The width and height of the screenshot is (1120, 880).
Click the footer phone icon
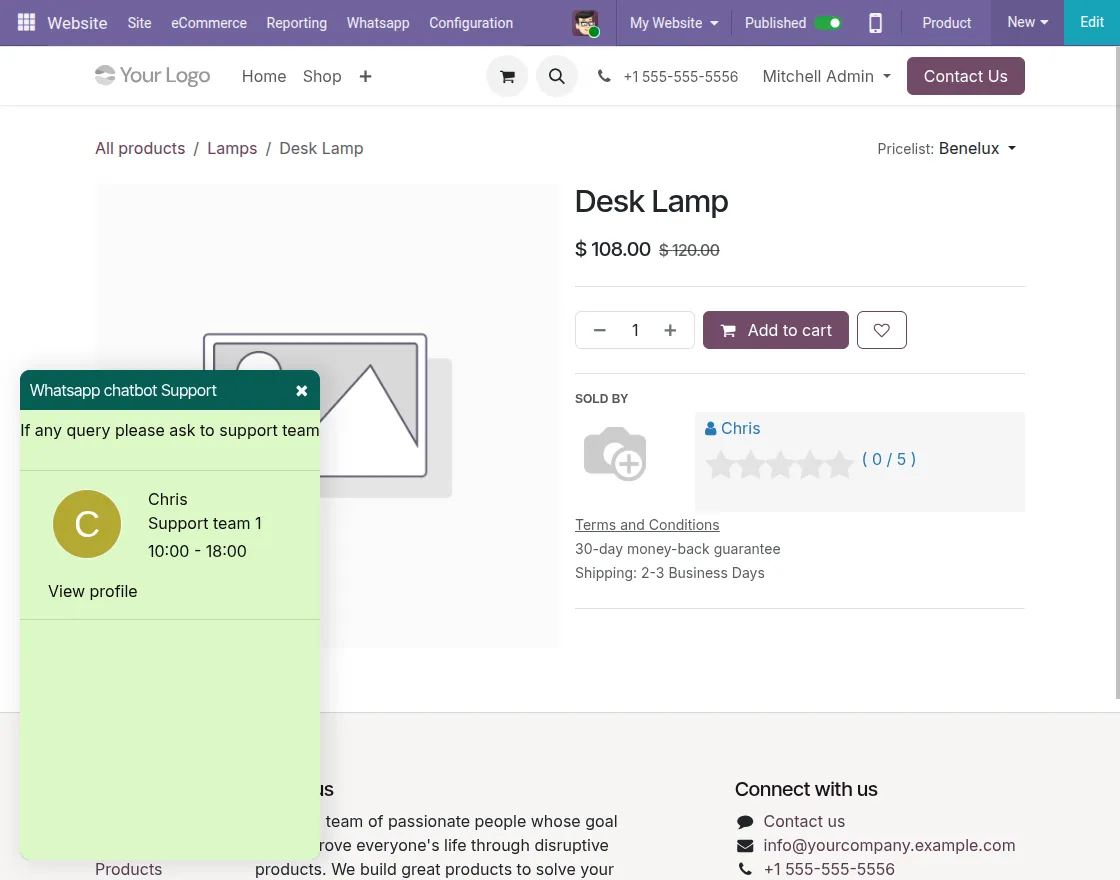[745, 869]
